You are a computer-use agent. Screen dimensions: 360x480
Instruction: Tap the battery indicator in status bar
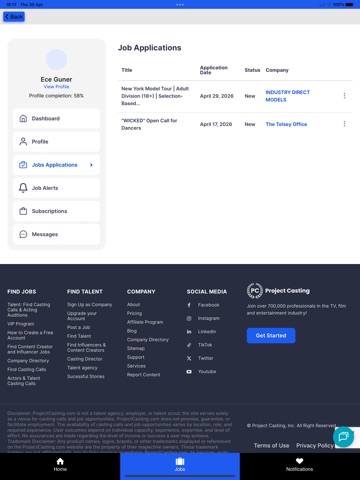click(349, 5)
